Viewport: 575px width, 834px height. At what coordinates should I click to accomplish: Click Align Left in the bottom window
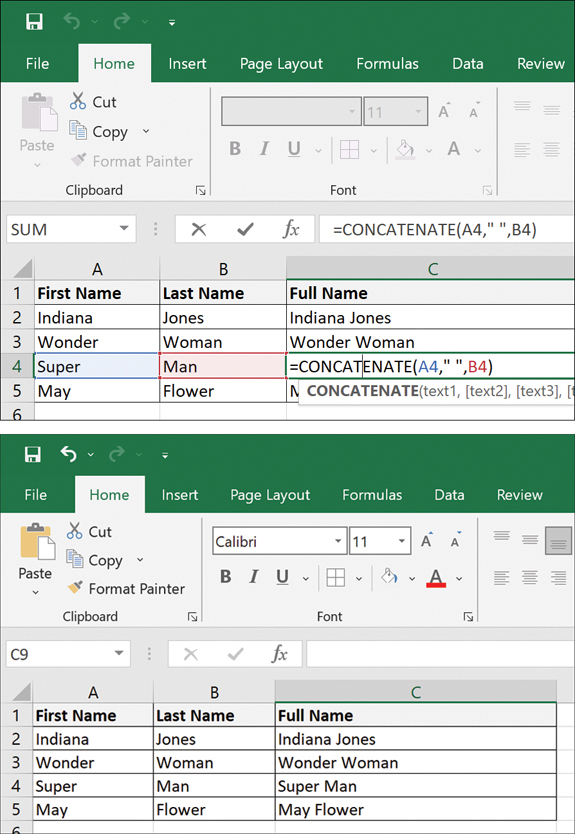pyautogui.click(x=502, y=577)
